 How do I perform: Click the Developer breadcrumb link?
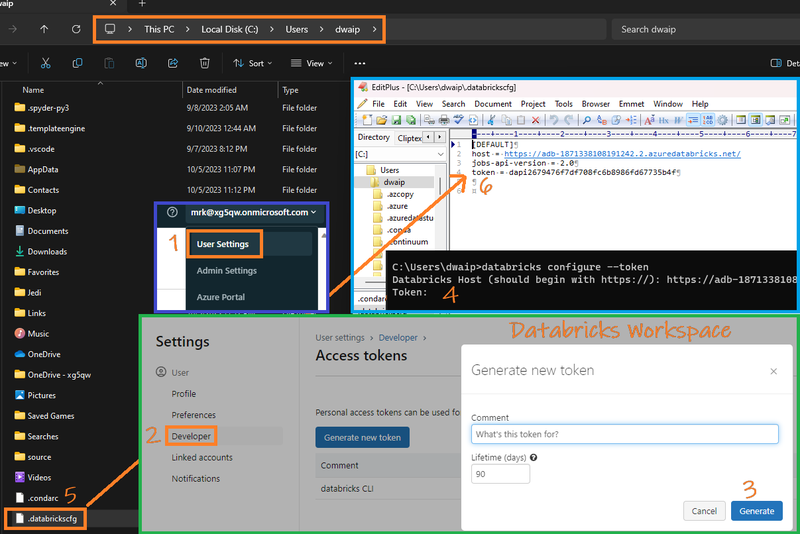tap(398, 338)
